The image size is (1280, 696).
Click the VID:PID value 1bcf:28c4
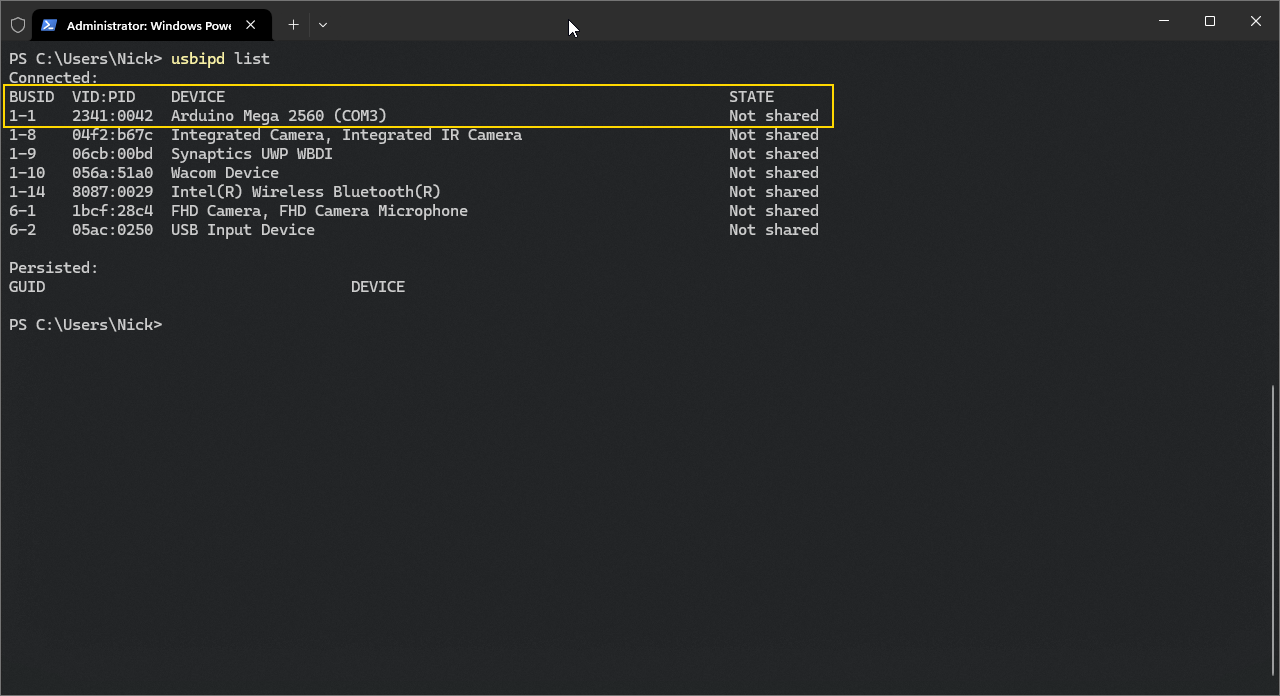tap(113, 211)
